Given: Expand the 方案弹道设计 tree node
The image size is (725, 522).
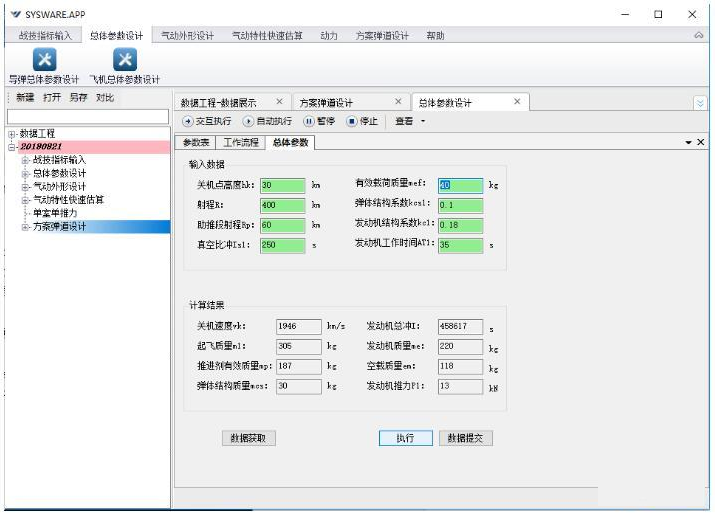Looking at the screenshot, I should click(x=25, y=227).
